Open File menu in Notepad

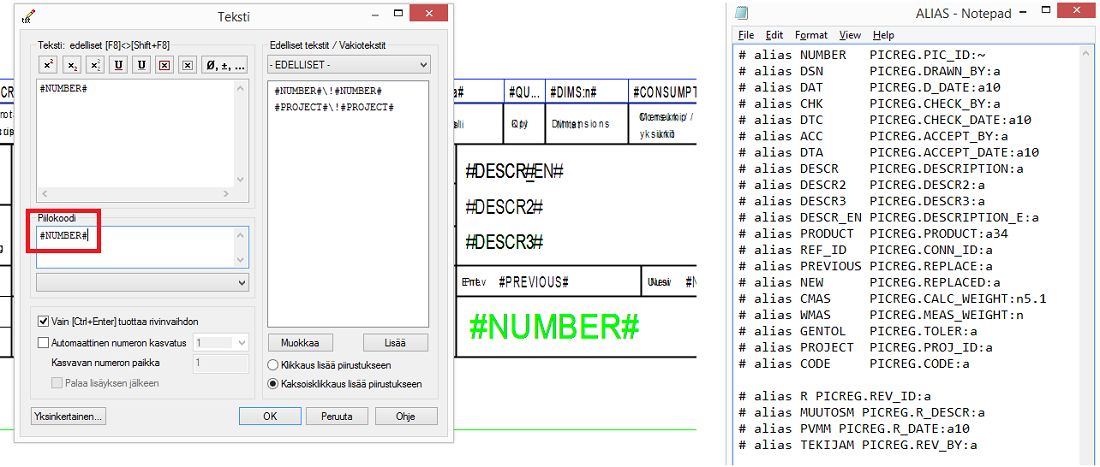[746, 35]
